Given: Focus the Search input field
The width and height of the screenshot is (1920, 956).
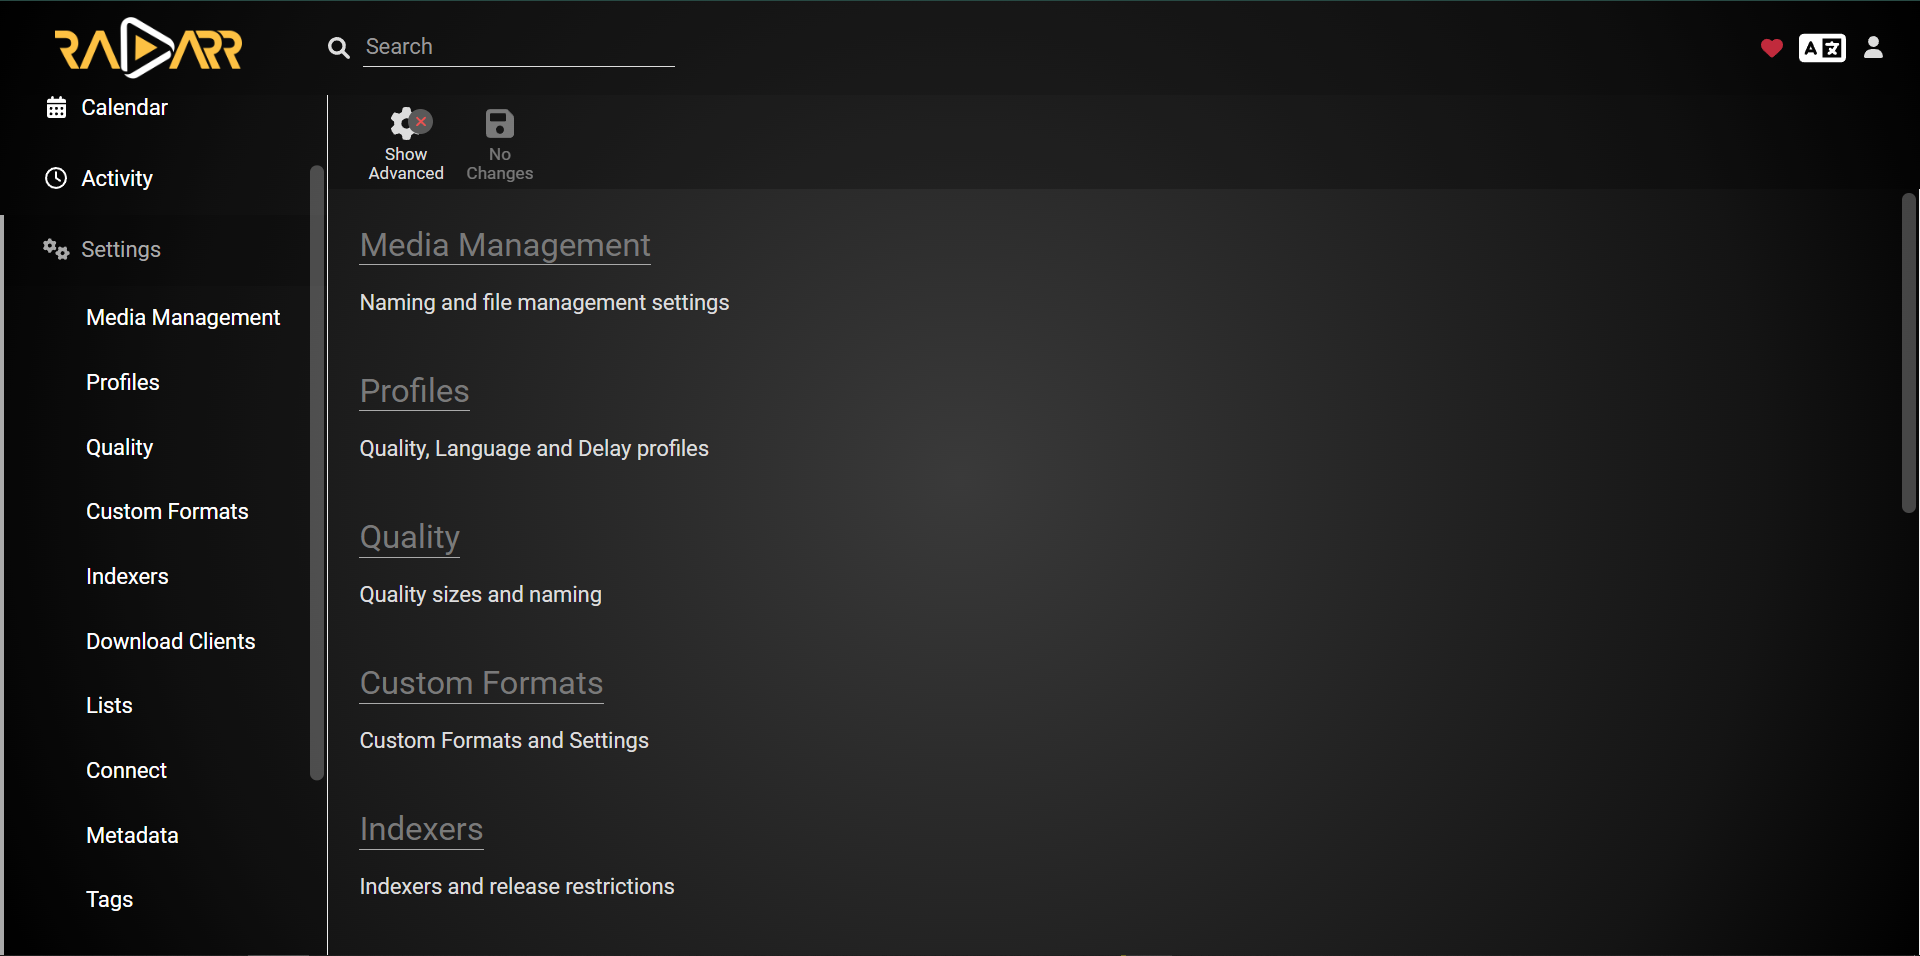Looking at the screenshot, I should tap(519, 47).
